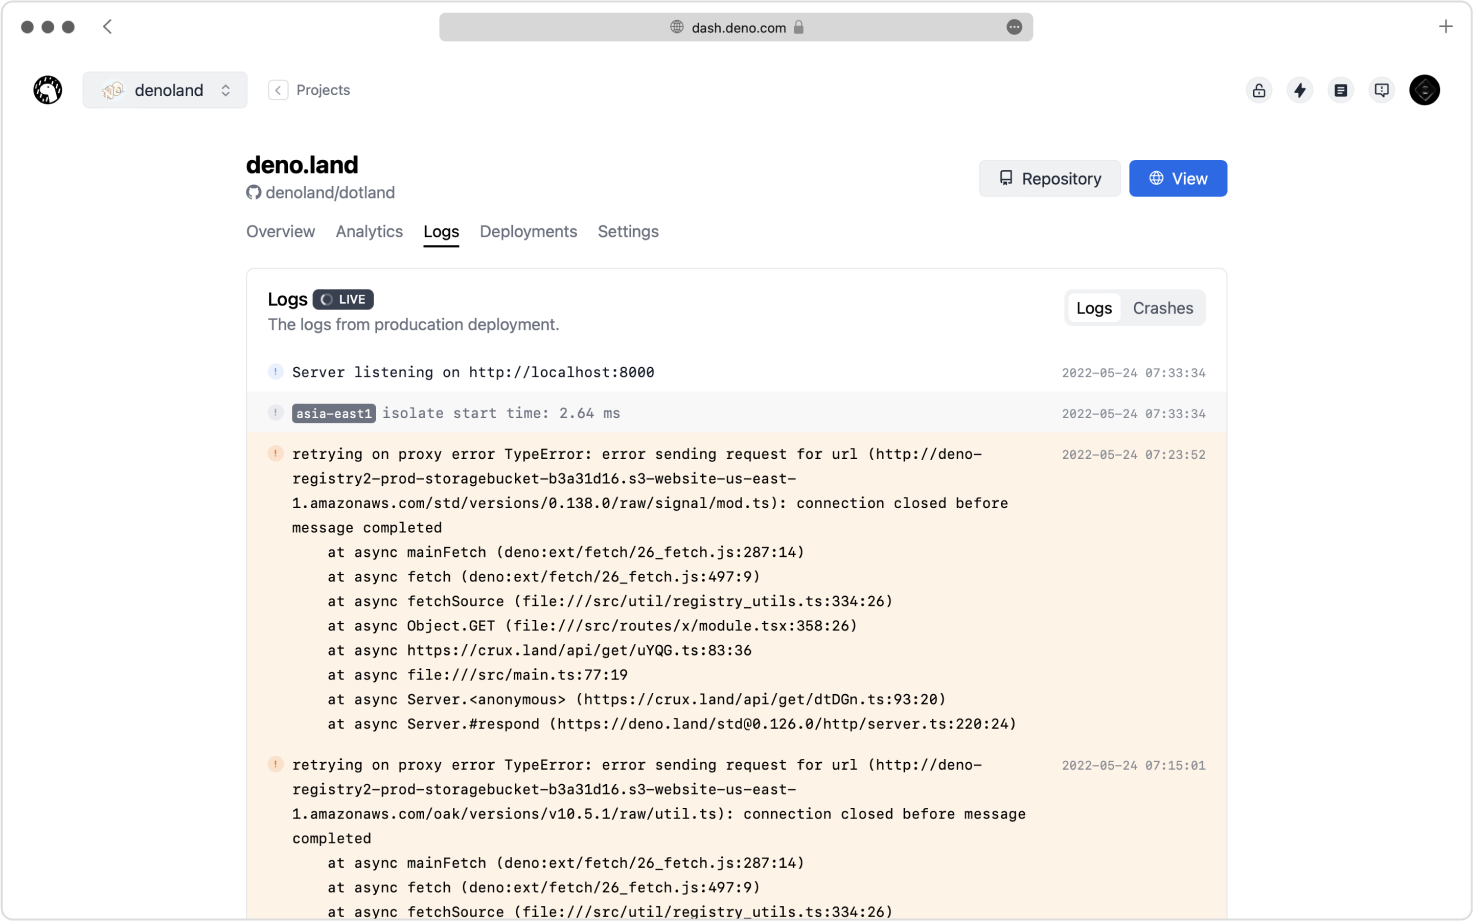Click the View deployment button
The width and height of the screenshot is (1473, 921).
[1178, 178]
